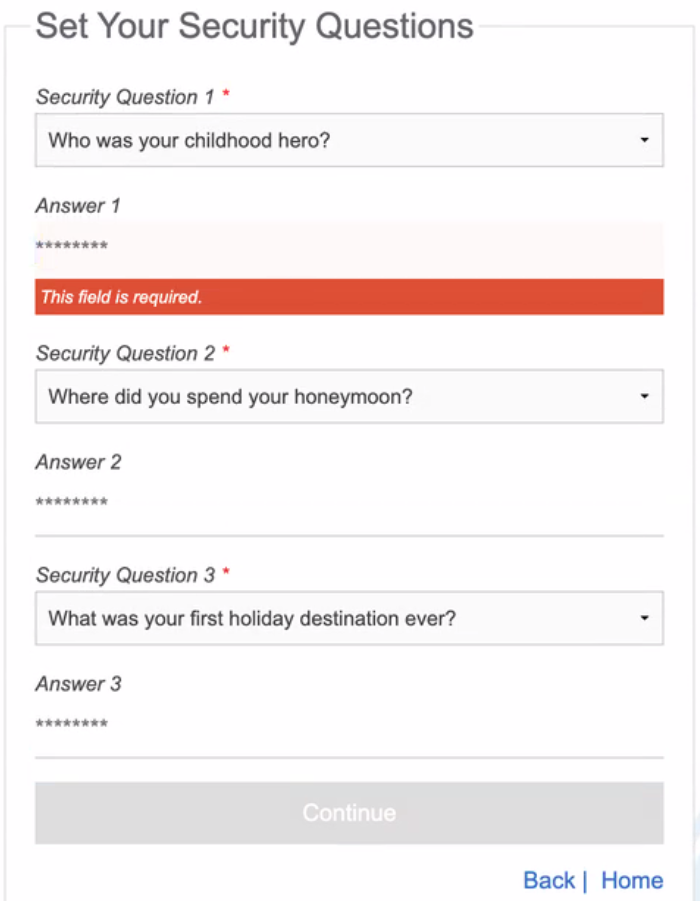The height and width of the screenshot is (901, 700).
Task: Open the Security Question 3 dropdown
Action: [349, 618]
